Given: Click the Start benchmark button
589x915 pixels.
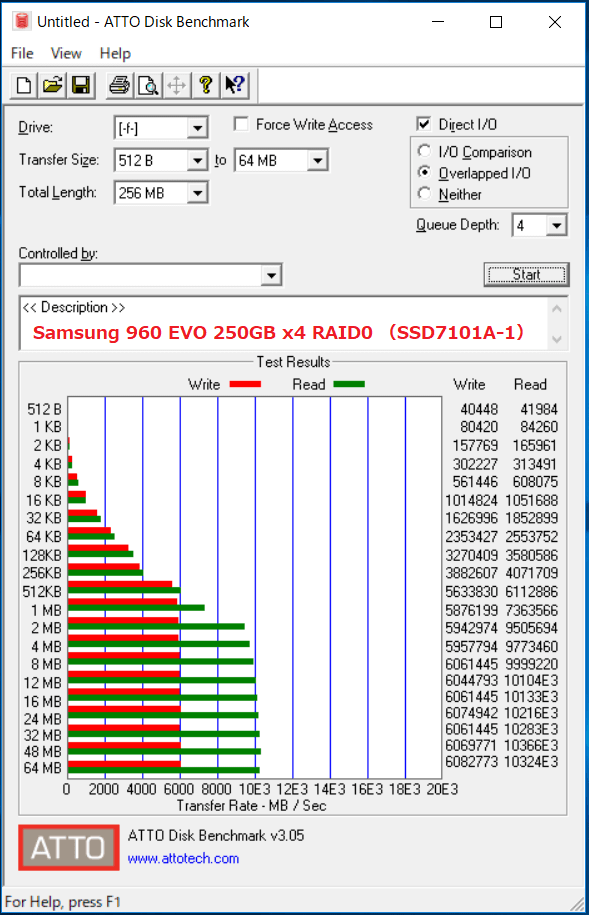Looking at the screenshot, I should pyautogui.click(x=527, y=274).
